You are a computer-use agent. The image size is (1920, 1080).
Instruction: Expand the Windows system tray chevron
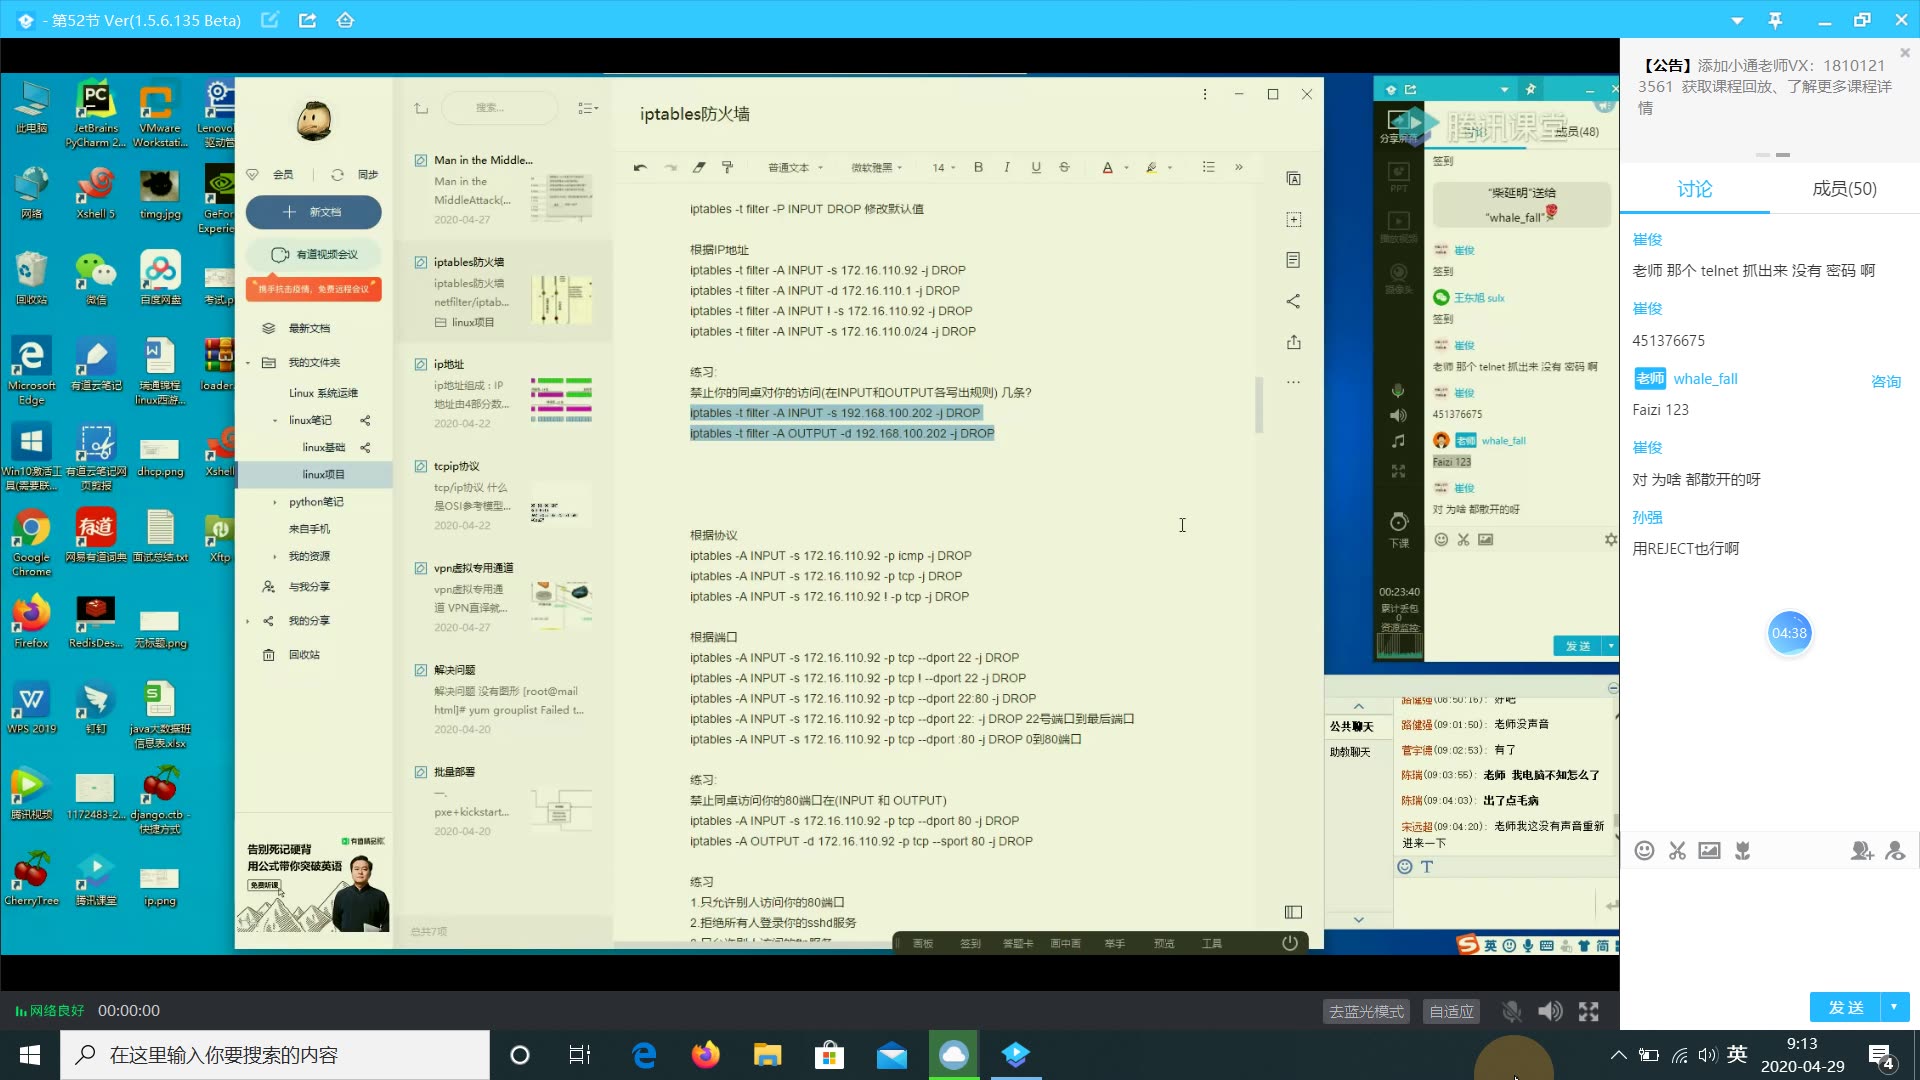click(1618, 1055)
